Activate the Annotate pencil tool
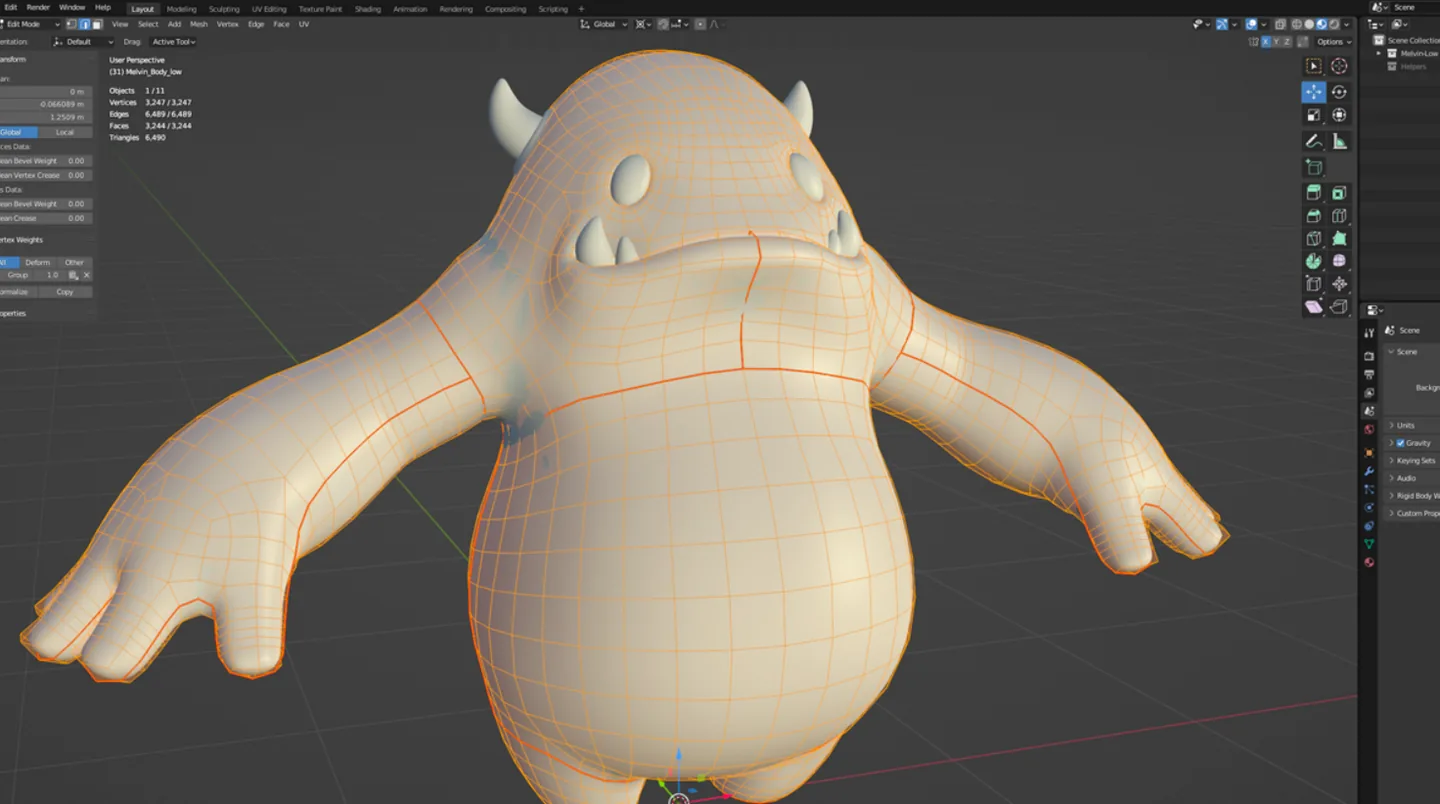 point(1314,142)
